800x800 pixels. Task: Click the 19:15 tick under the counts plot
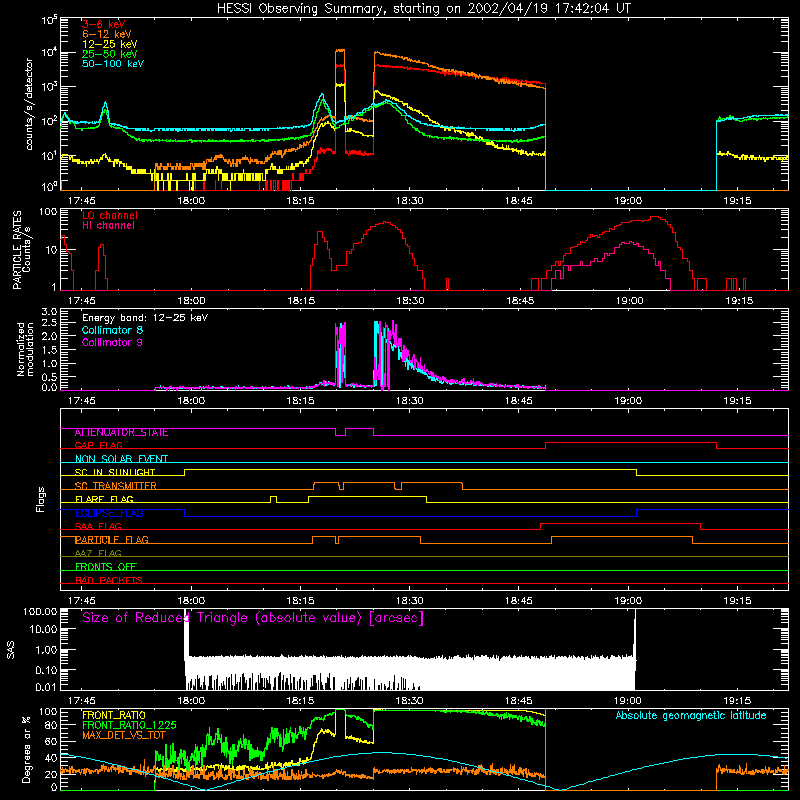(737, 201)
